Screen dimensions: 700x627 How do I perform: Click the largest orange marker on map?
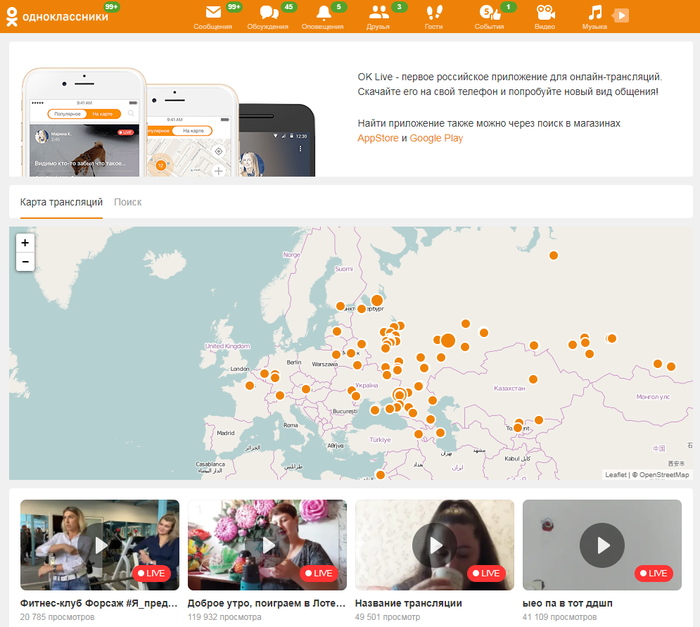pyautogui.click(x=448, y=341)
